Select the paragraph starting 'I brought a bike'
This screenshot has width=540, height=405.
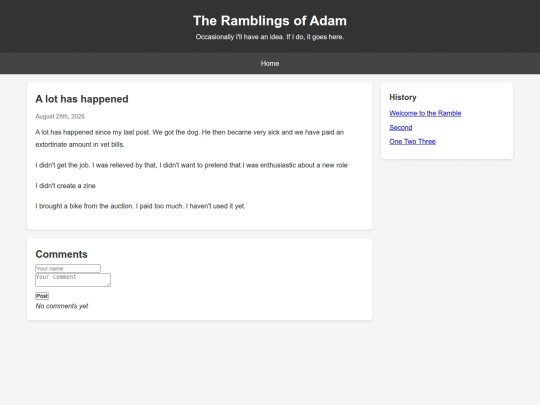[140, 206]
